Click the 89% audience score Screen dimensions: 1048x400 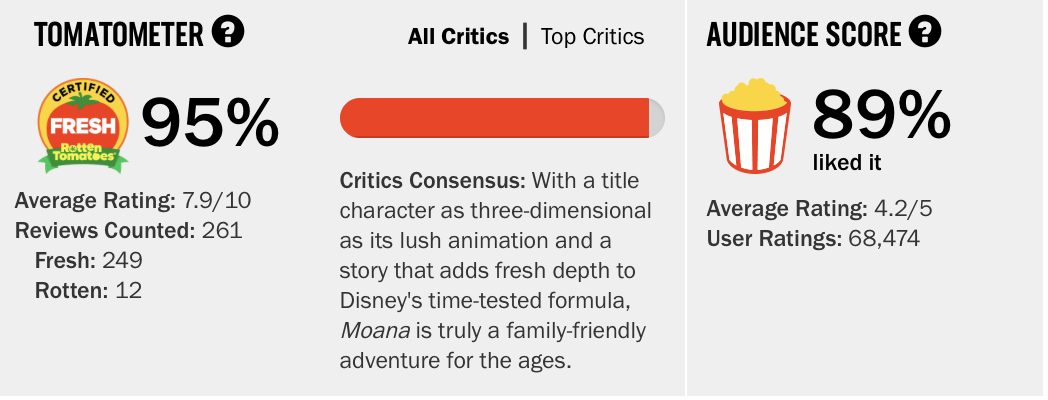882,116
